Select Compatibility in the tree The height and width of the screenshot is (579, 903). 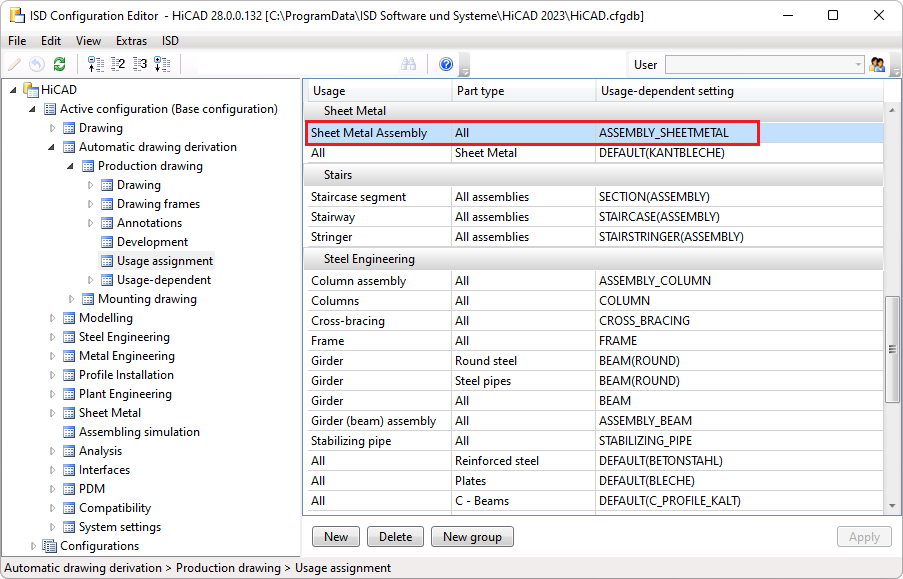[115, 508]
